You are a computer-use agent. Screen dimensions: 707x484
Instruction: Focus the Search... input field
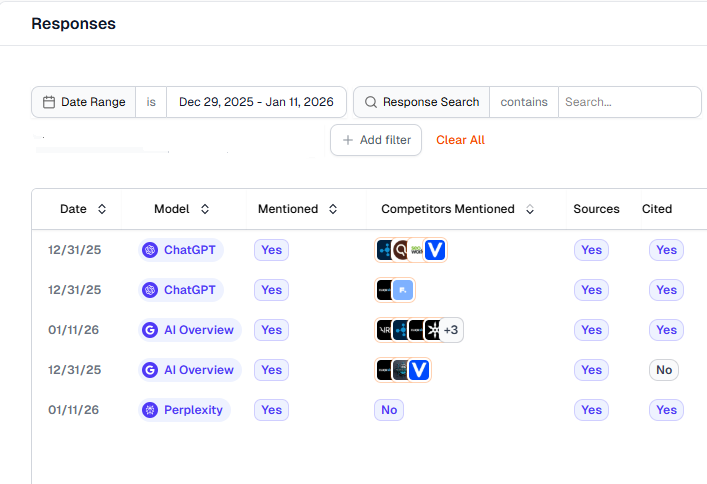[629, 102]
